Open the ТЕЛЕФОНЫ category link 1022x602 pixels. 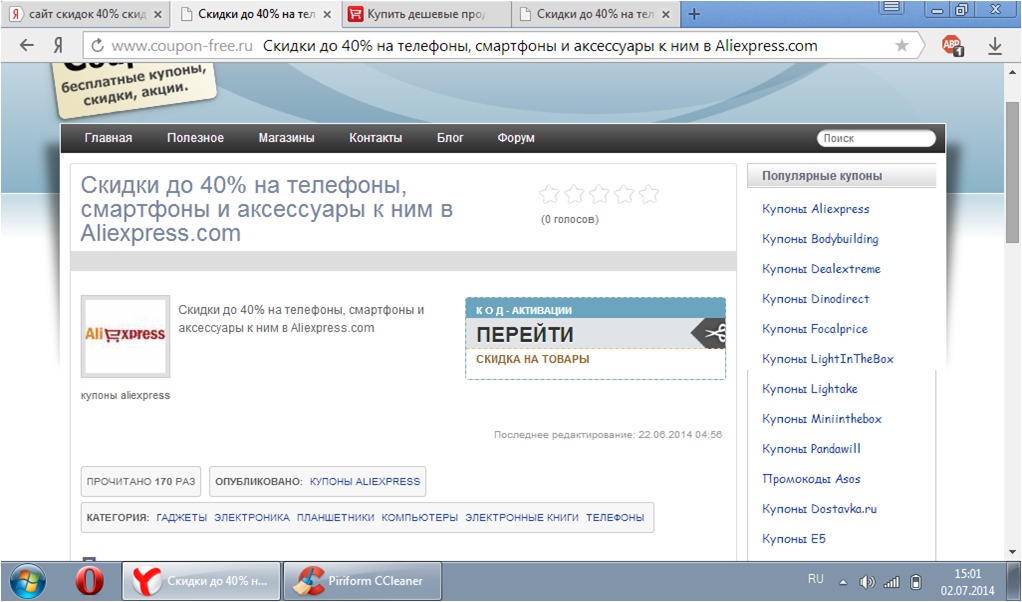(615, 517)
